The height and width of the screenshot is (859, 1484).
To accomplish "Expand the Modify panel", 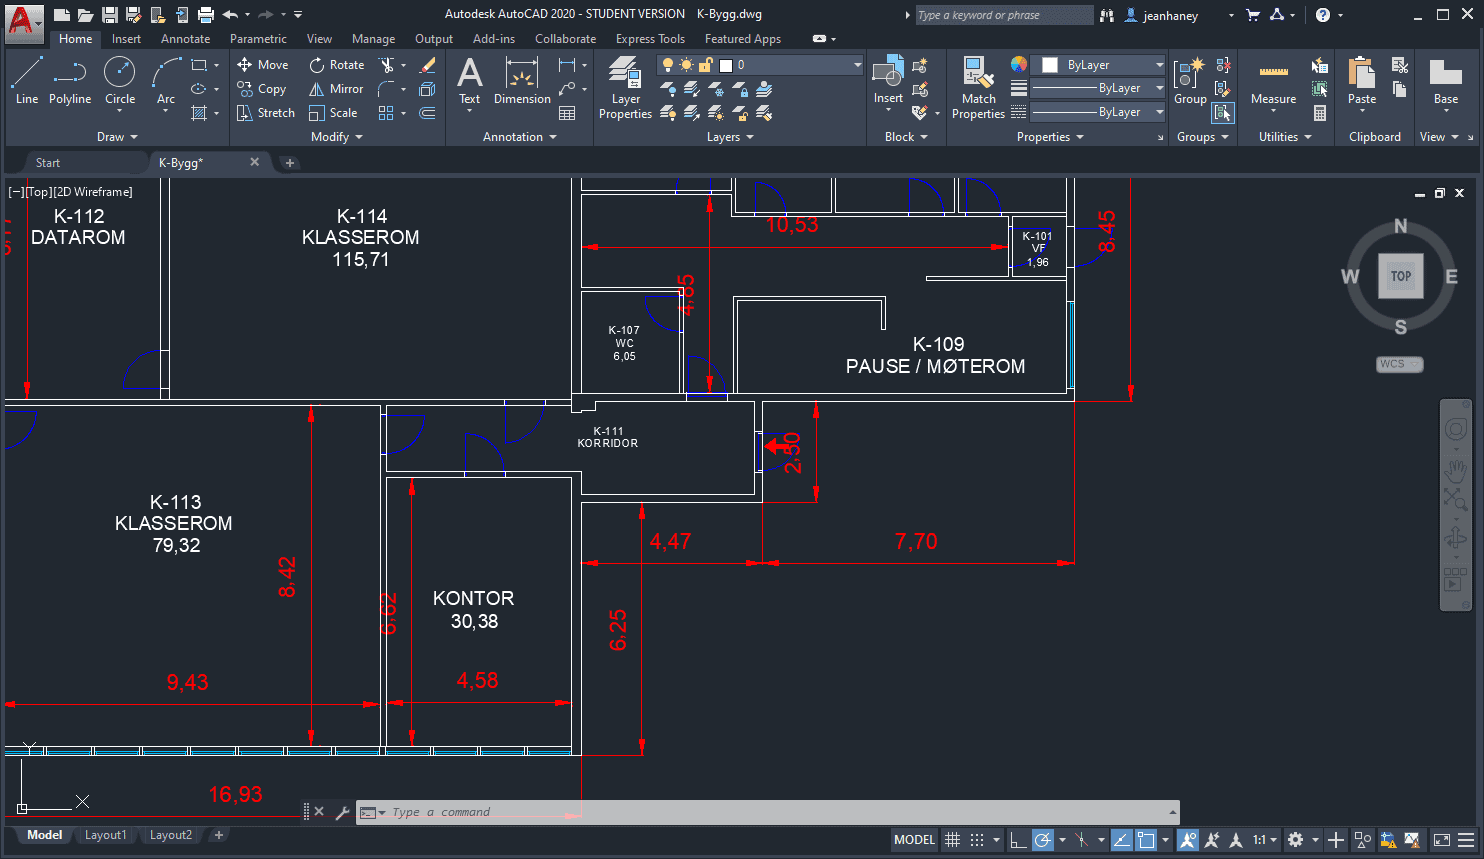I will 337,137.
